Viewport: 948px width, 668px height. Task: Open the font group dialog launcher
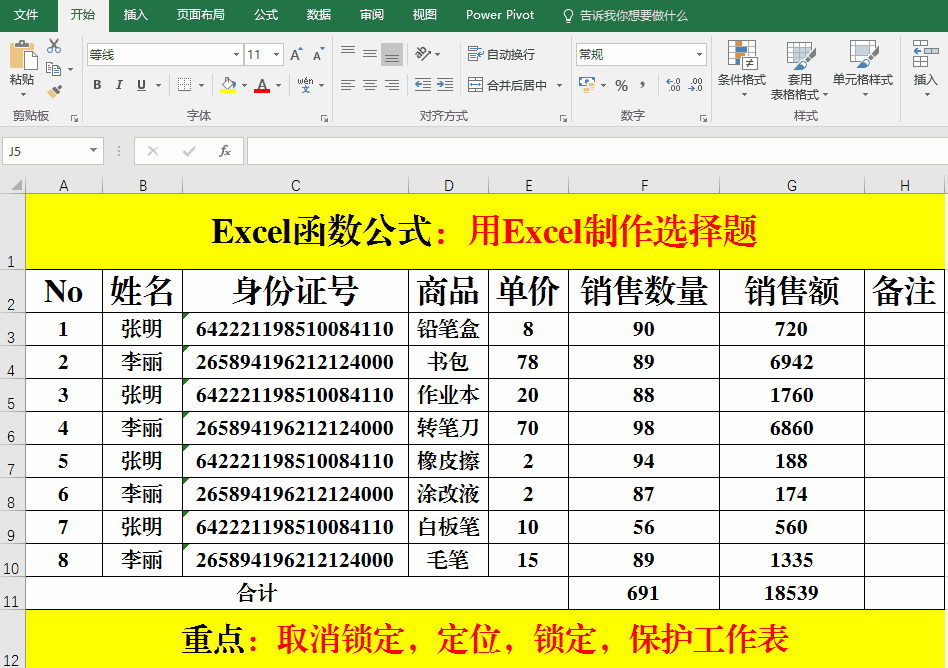(x=324, y=118)
